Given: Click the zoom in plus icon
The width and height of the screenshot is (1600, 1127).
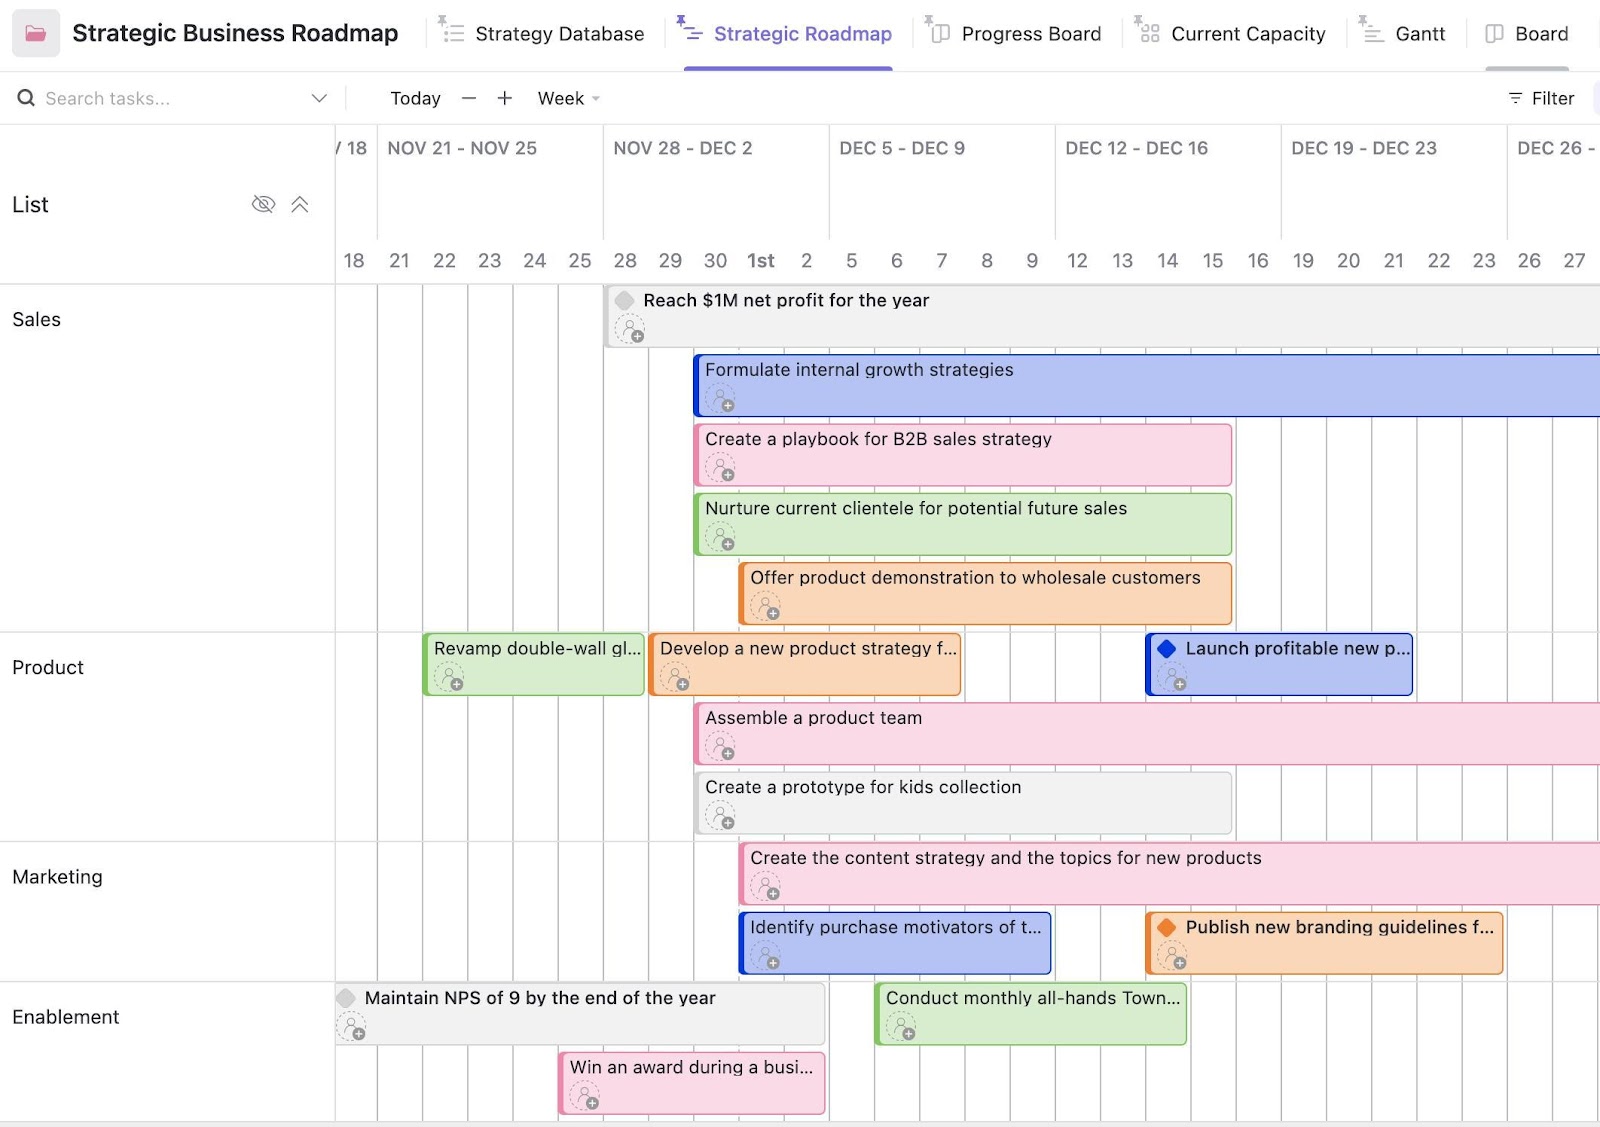Looking at the screenshot, I should pyautogui.click(x=505, y=98).
